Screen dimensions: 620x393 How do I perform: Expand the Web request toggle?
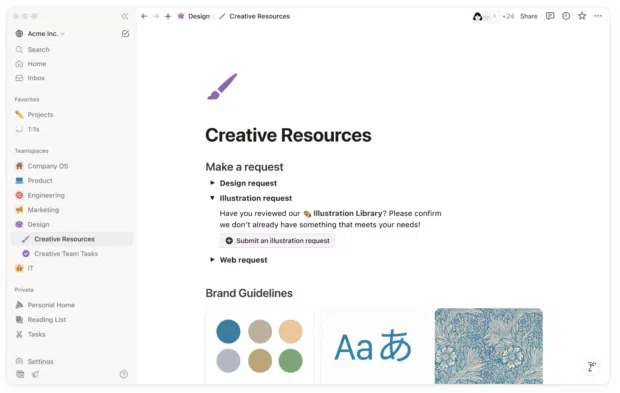[212, 259]
